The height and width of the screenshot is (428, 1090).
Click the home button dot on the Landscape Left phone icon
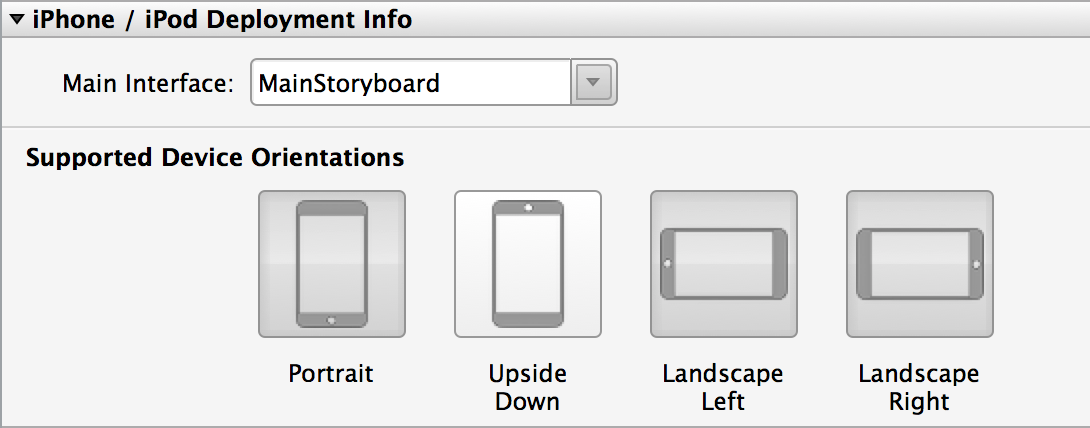tap(667, 264)
